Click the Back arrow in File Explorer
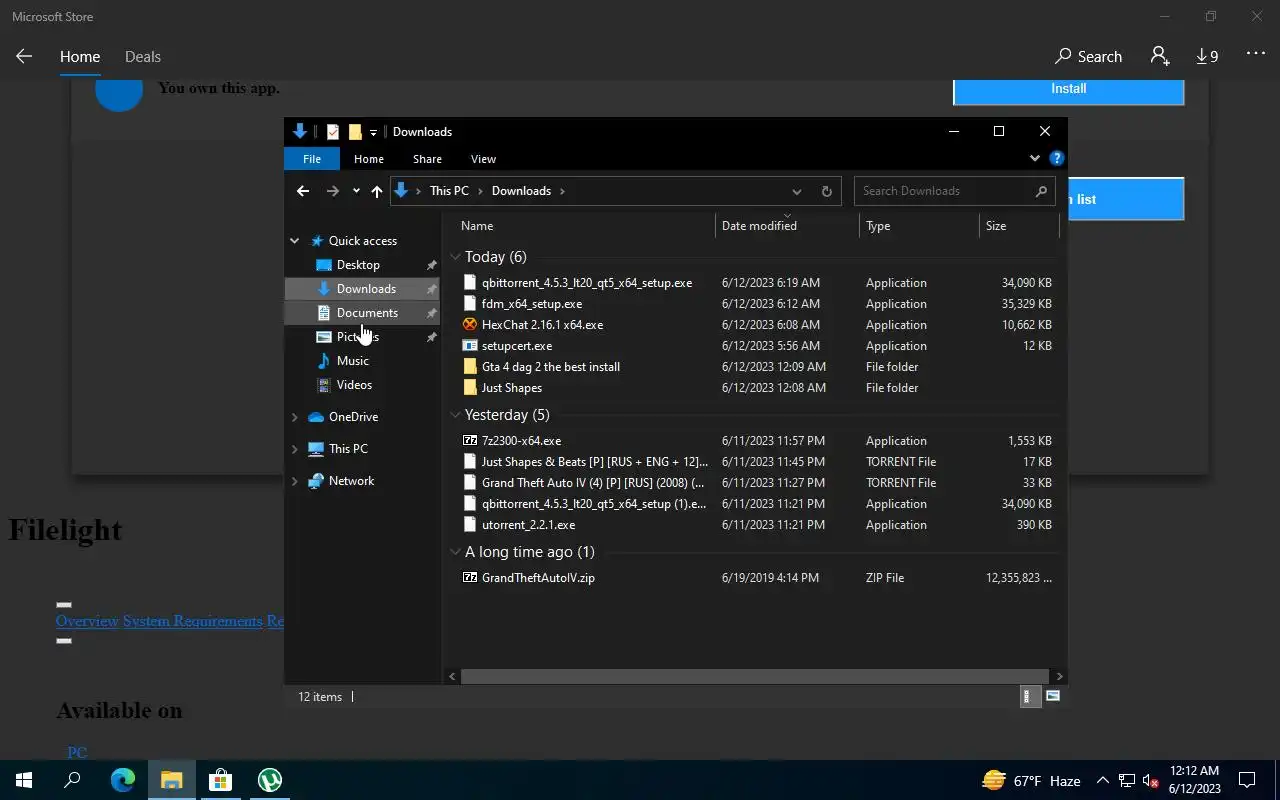Viewport: 1280px width, 800px height. [303, 191]
